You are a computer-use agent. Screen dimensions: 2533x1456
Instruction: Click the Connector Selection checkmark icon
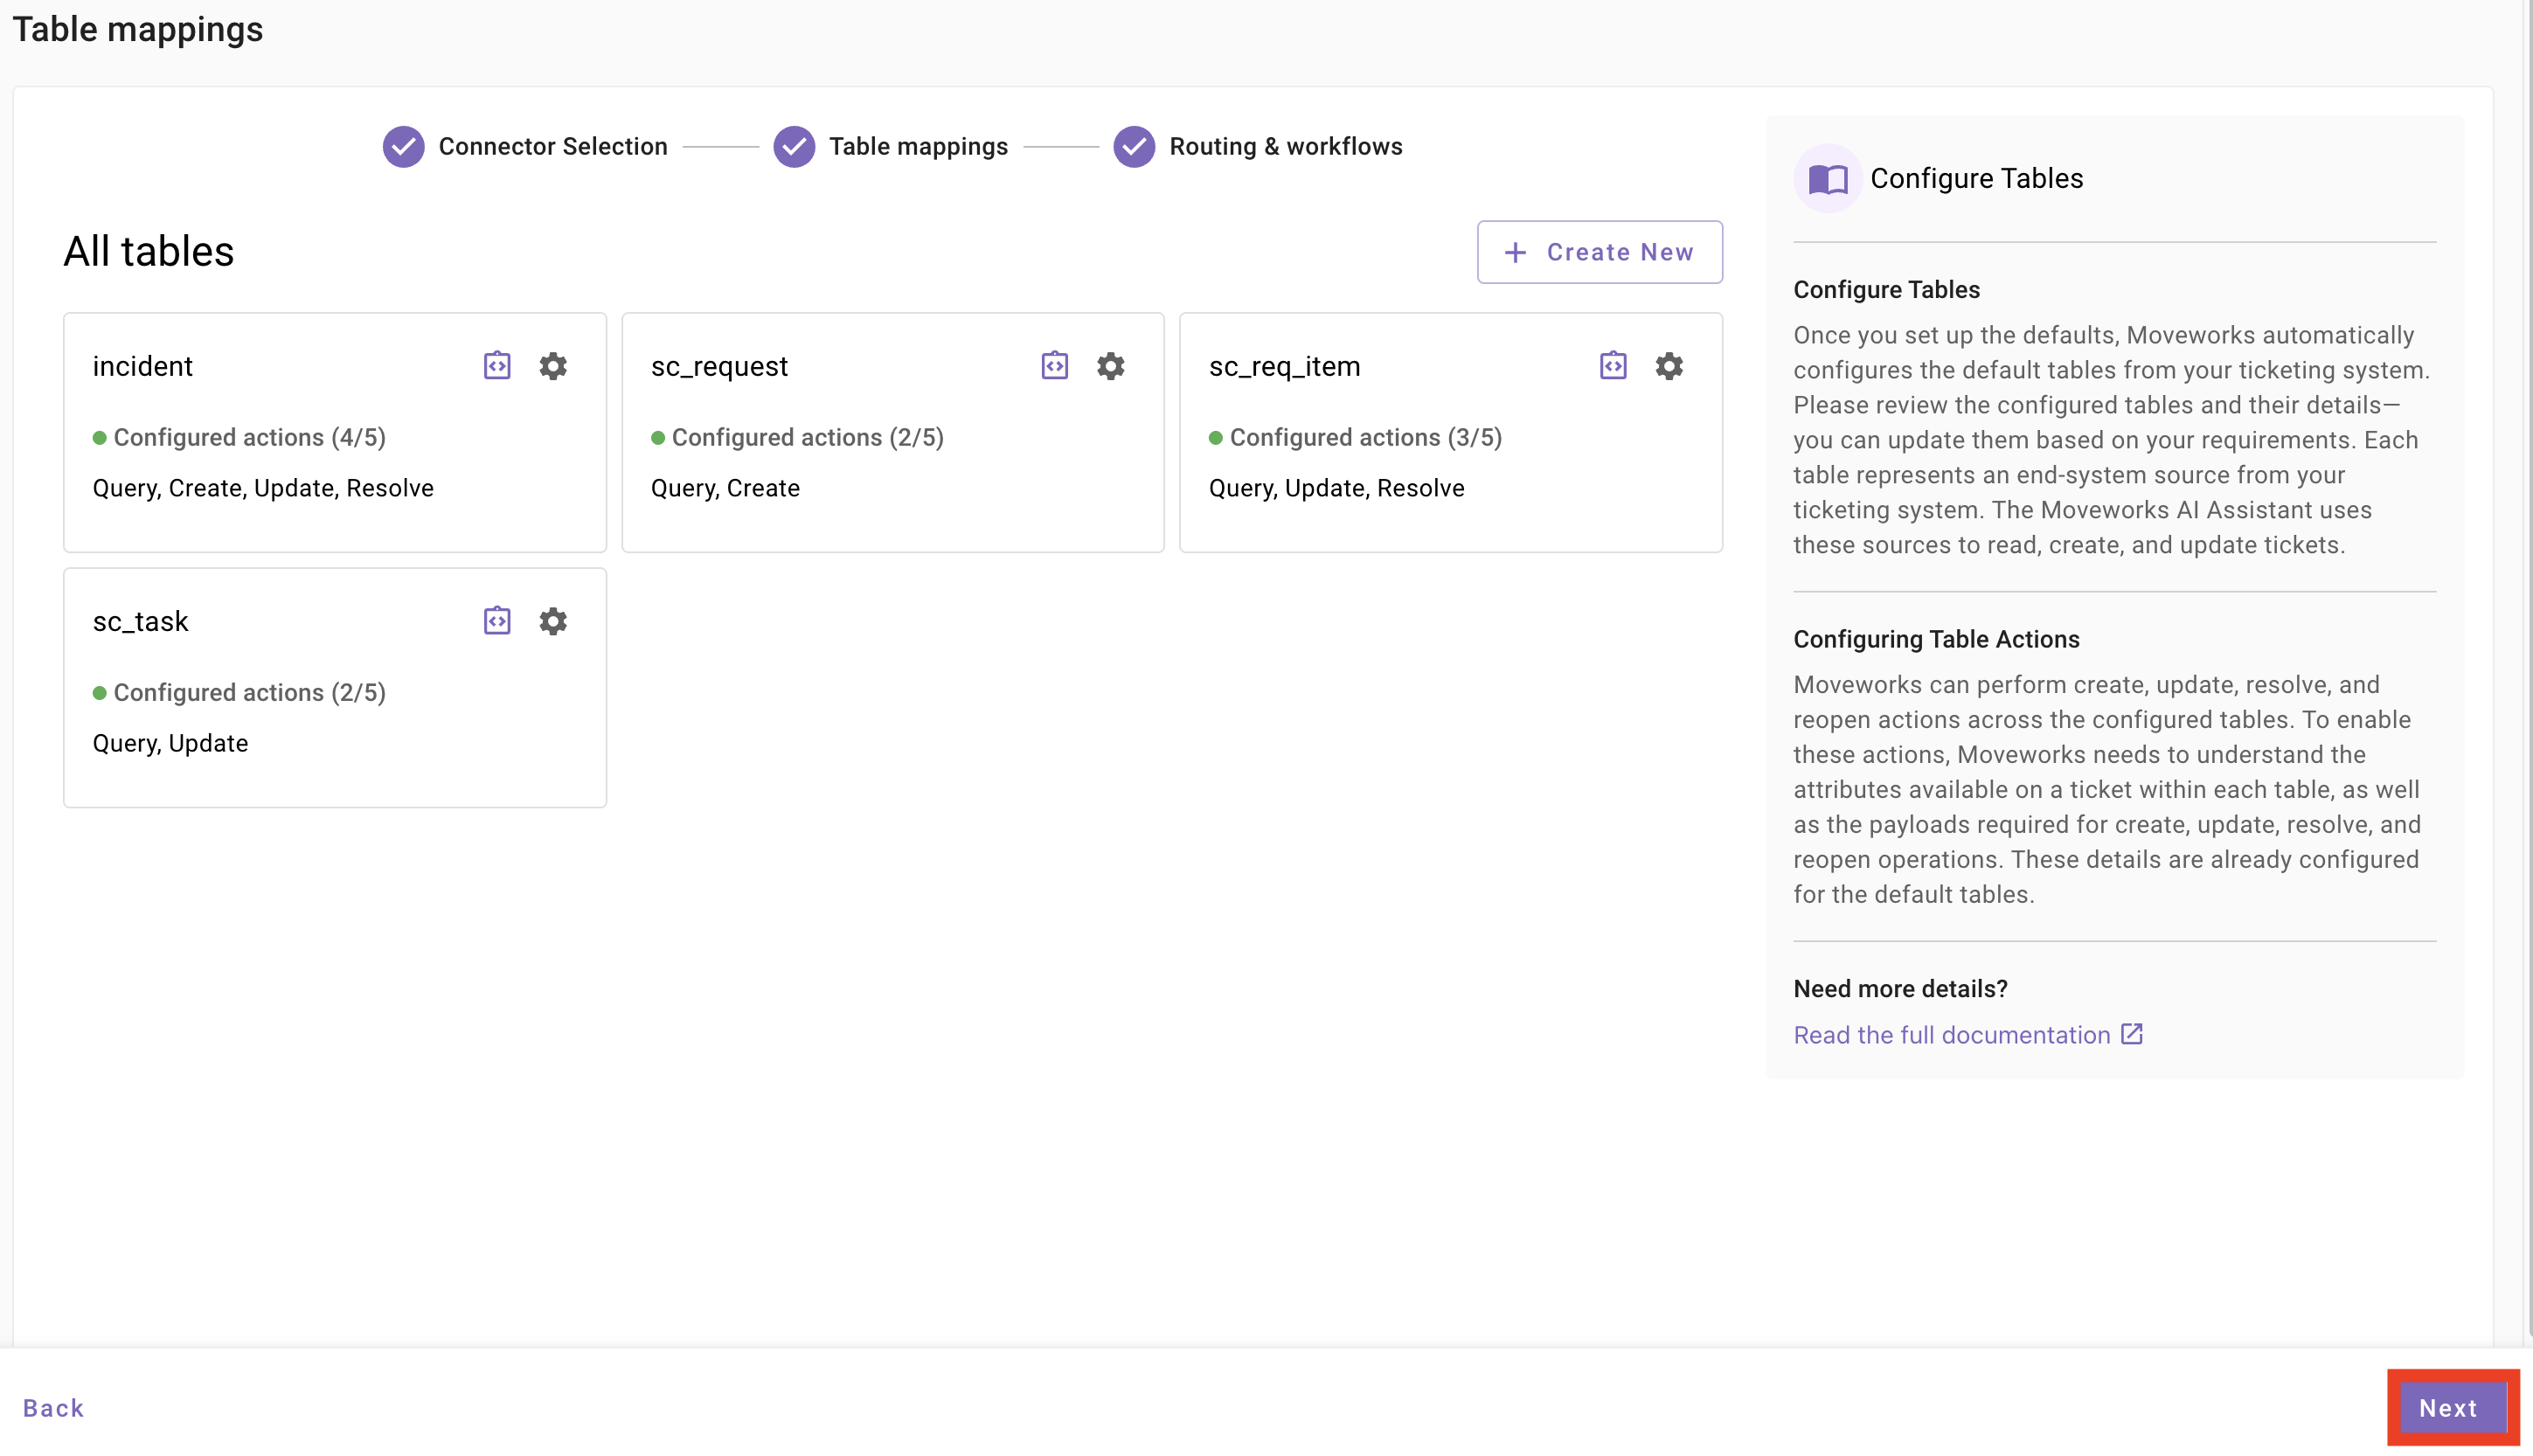click(404, 147)
